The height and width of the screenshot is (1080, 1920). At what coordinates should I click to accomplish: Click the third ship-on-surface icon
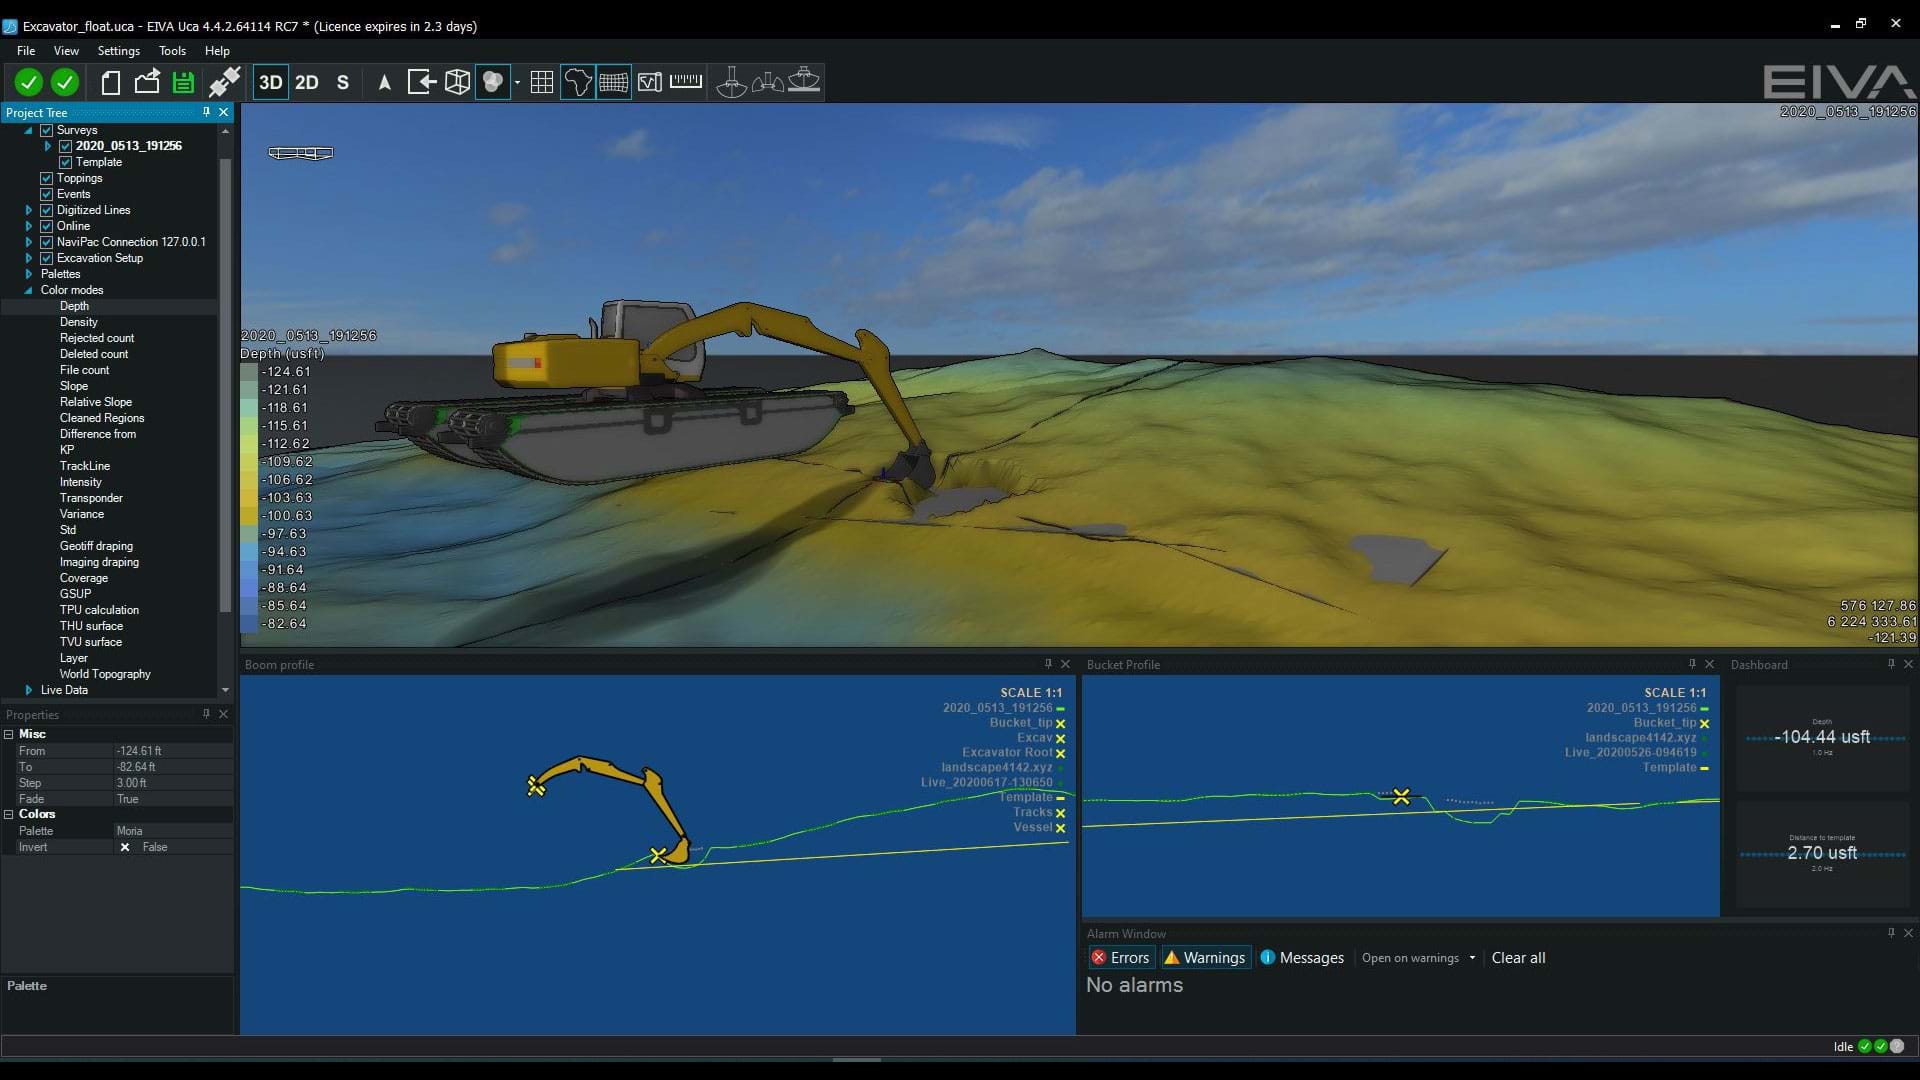[x=804, y=80]
